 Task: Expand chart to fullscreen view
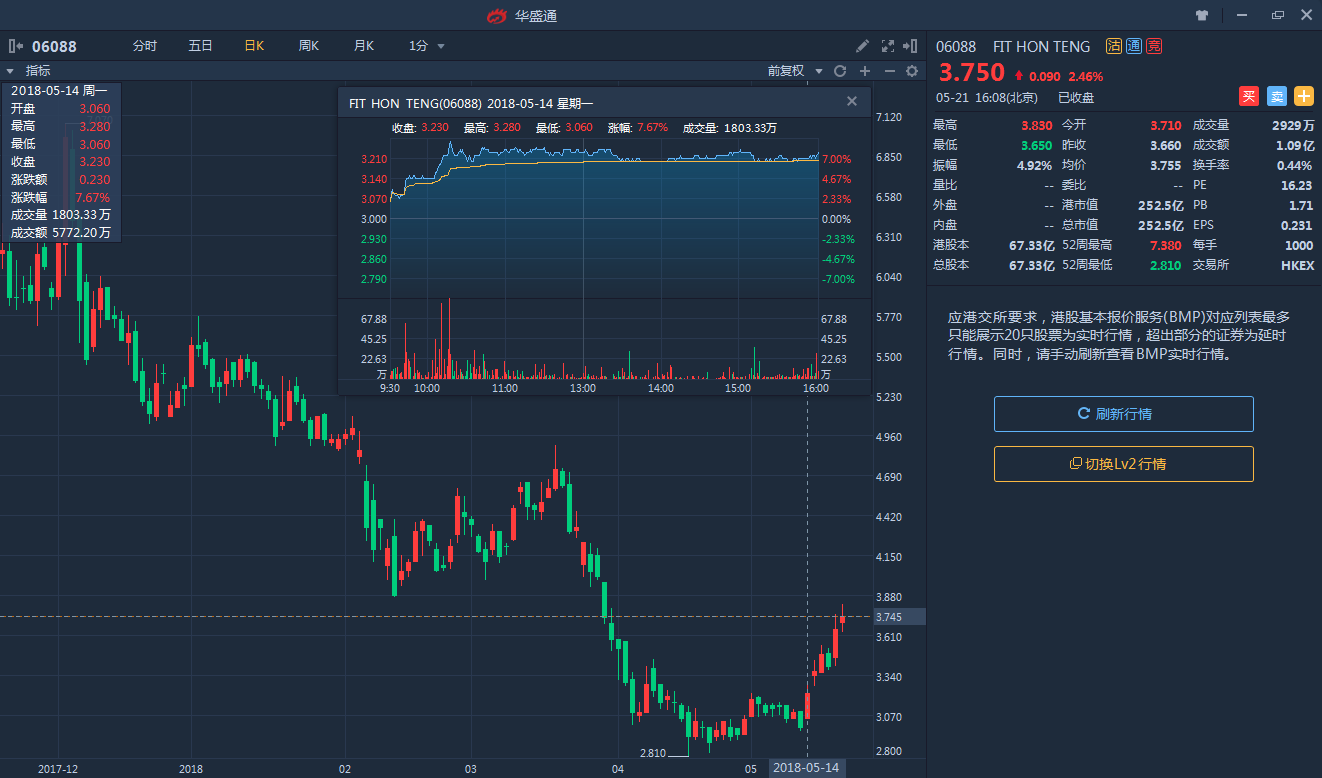887,46
